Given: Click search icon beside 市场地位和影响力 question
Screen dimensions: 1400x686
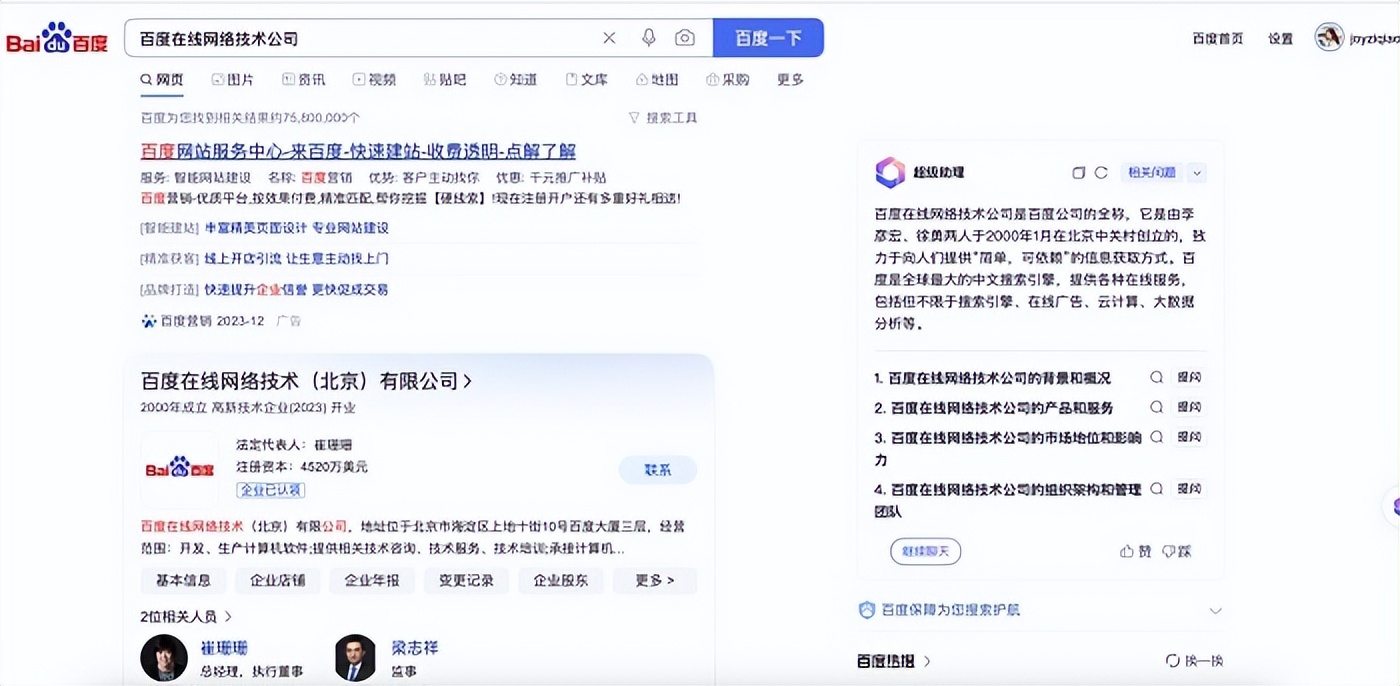Looking at the screenshot, I should pyautogui.click(x=1157, y=437).
